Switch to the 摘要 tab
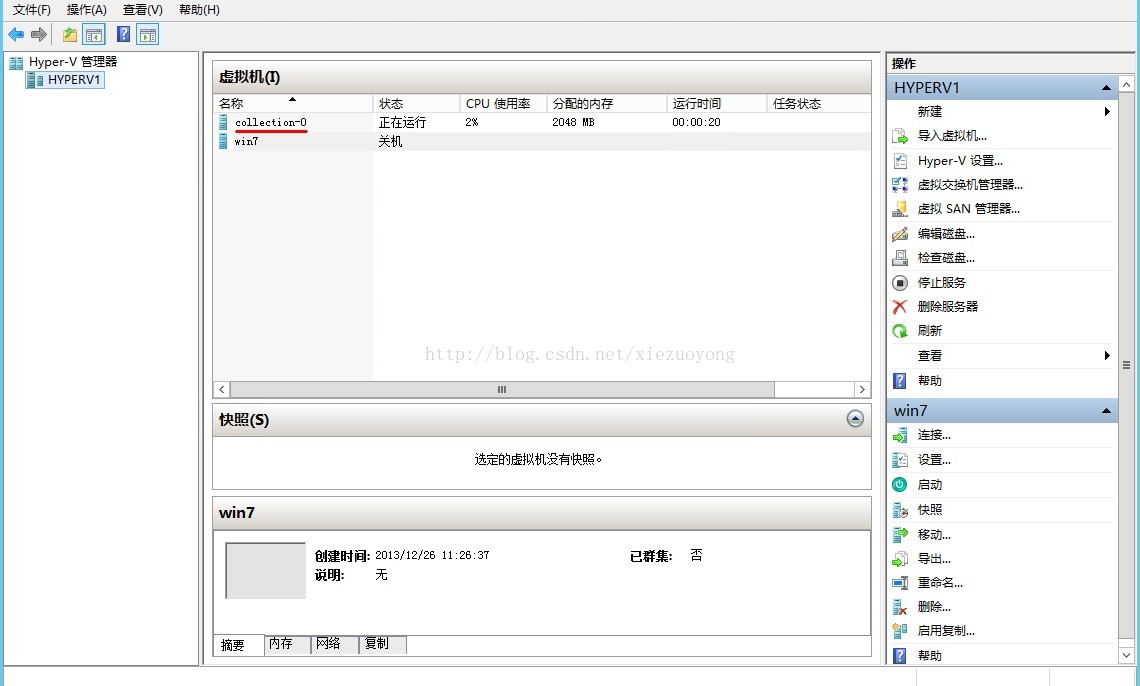 (x=238, y=645)
